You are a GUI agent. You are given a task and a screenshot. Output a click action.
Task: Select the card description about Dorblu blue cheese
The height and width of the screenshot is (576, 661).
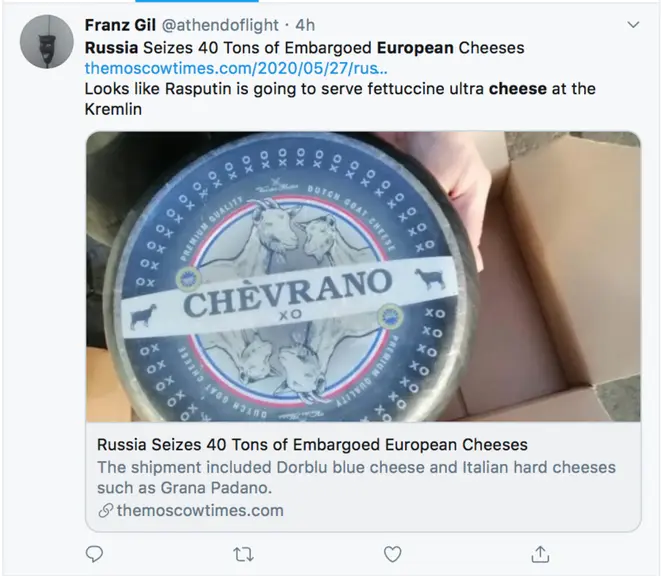click(356, 477)
